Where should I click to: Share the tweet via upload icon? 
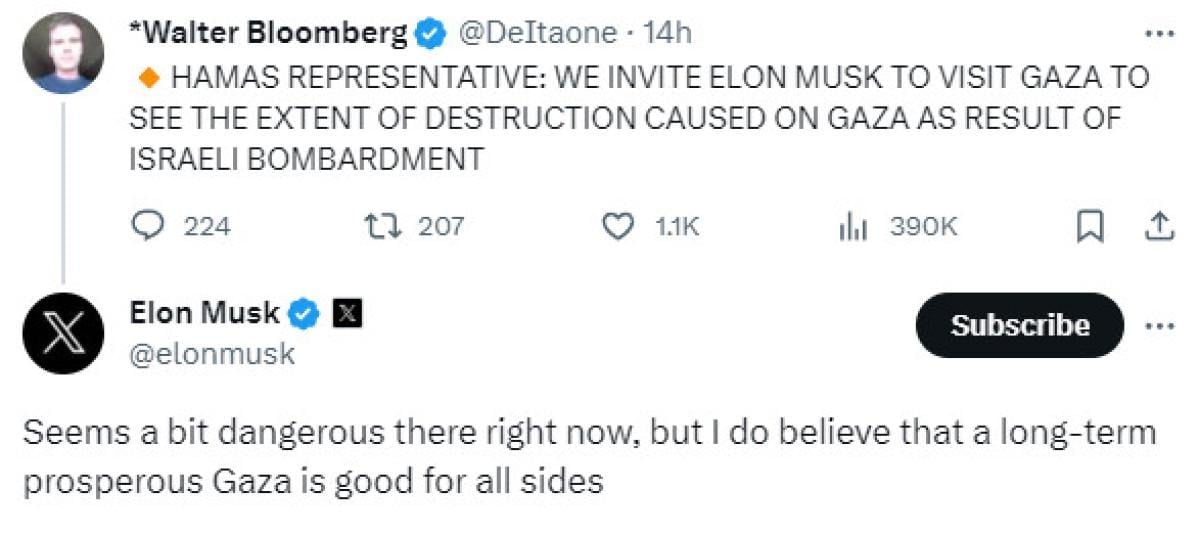pyautogui.click(x=1158, y=227)
